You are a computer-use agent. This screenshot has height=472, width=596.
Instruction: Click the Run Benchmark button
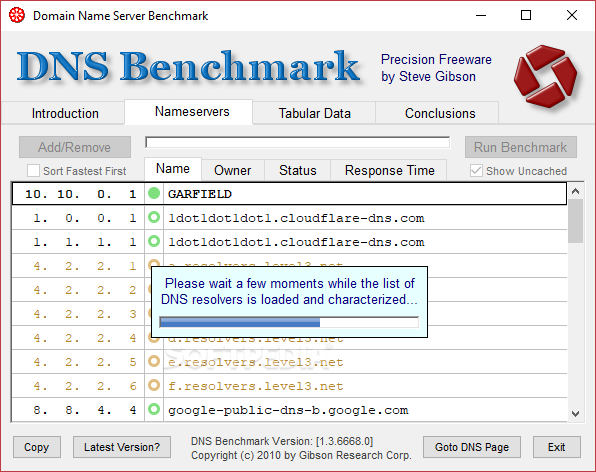pyautogui.click(x=521, y=147)
